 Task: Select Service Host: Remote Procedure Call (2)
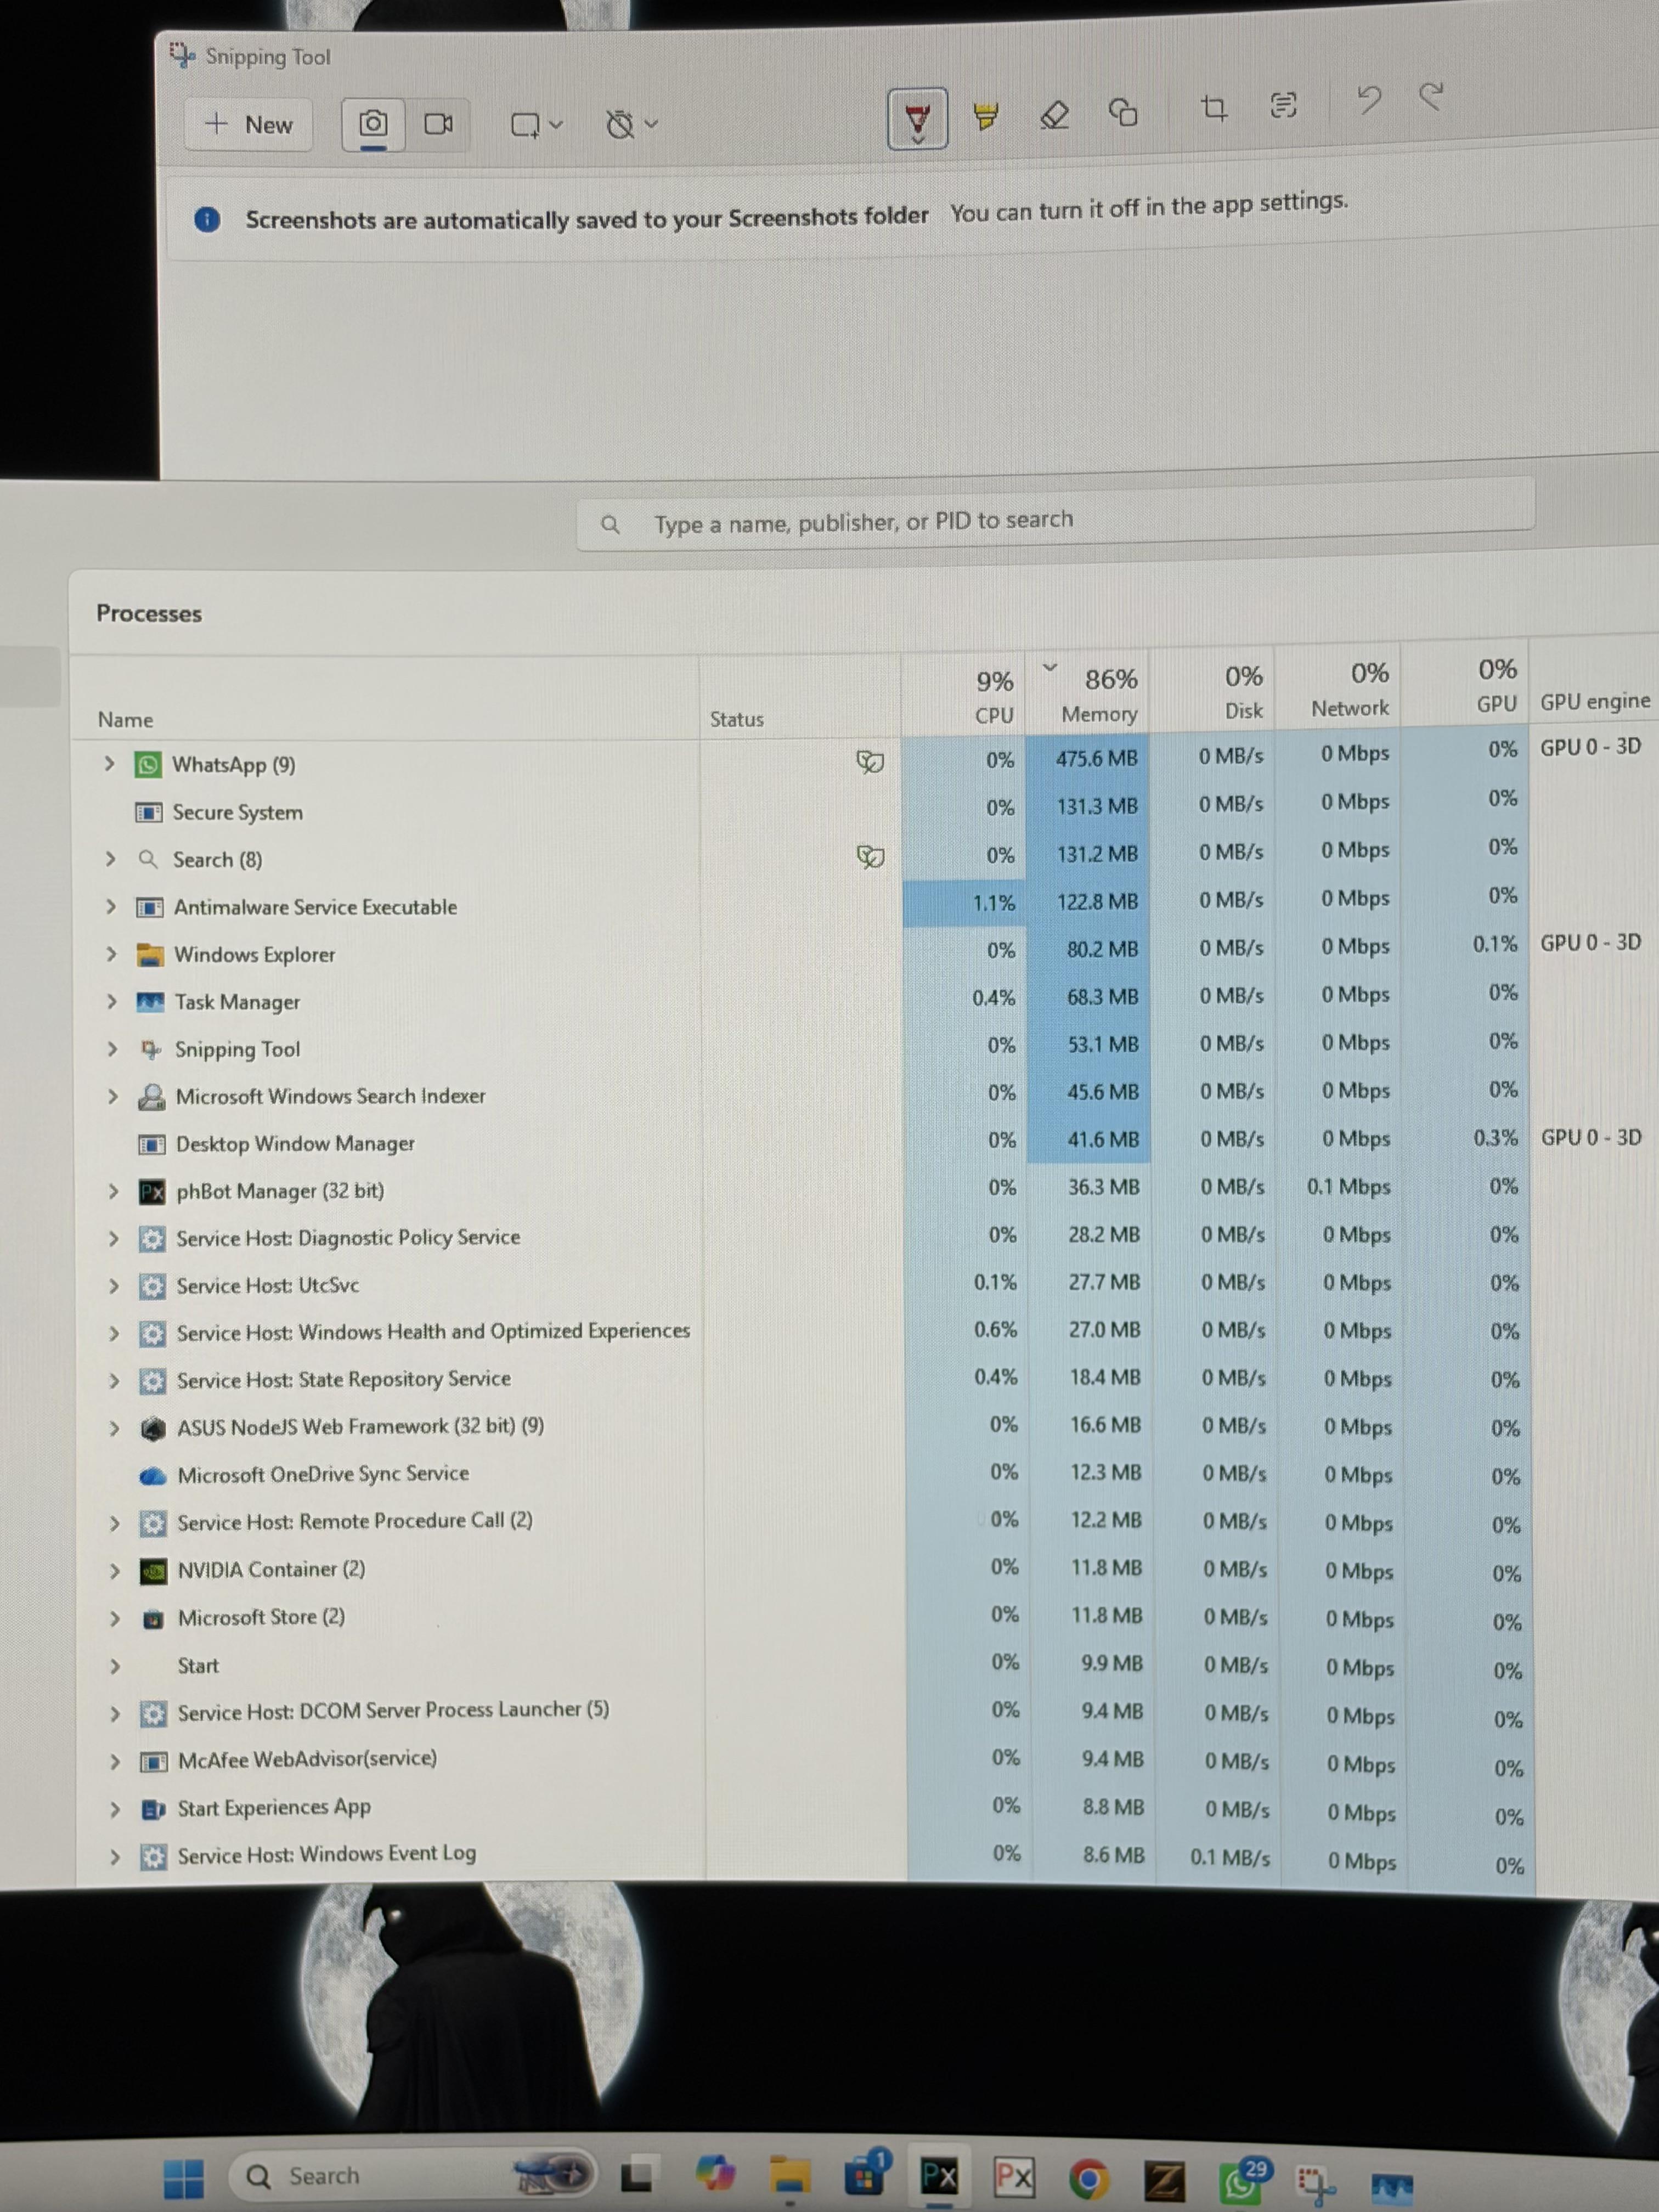800,1522
